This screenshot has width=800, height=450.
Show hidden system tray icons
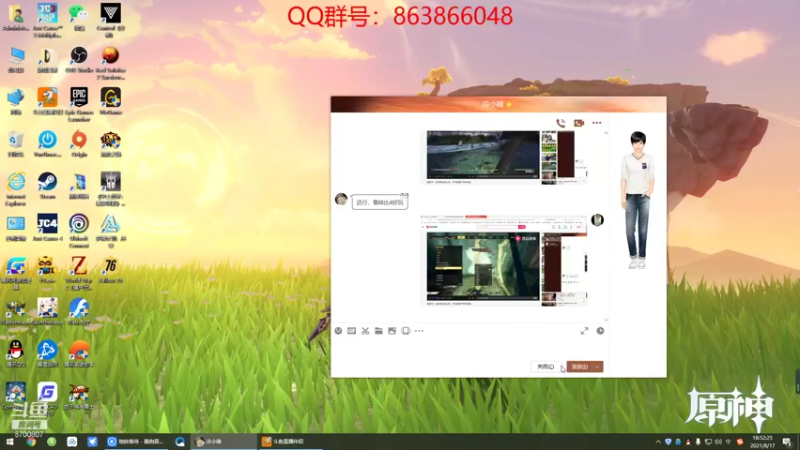pyautogui.click(x=658, y=441)
